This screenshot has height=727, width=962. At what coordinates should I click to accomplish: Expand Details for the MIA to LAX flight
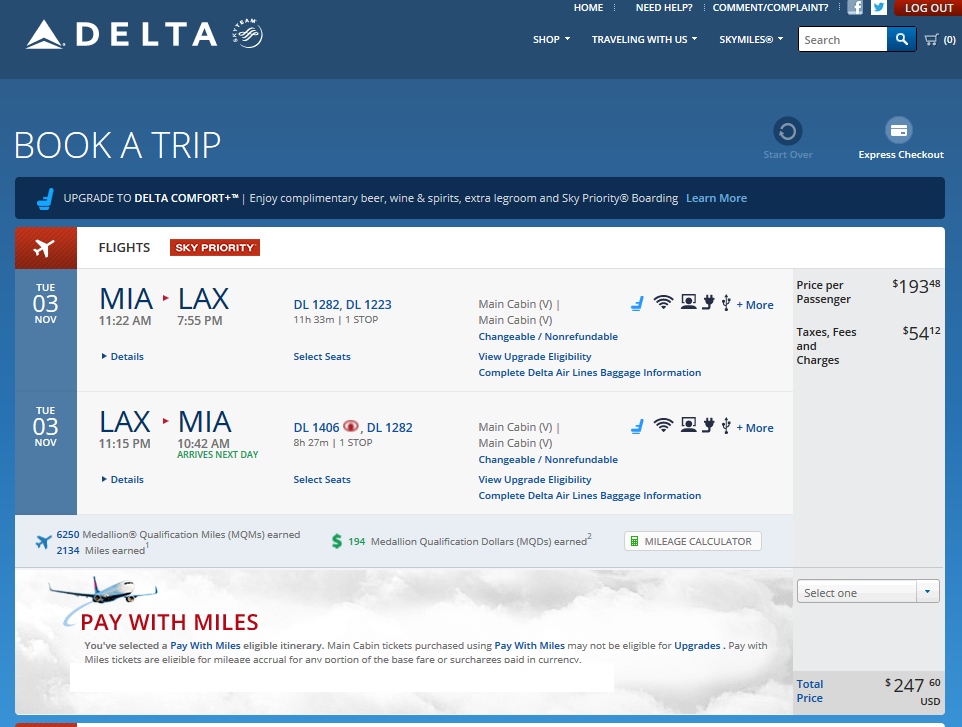point(123,356)
